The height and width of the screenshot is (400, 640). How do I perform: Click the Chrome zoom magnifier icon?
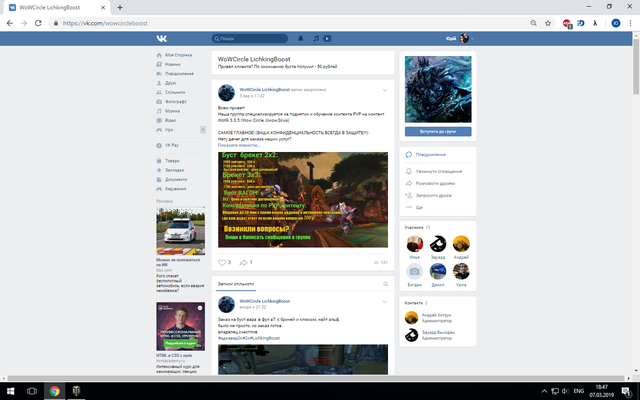tap(533, 23)
